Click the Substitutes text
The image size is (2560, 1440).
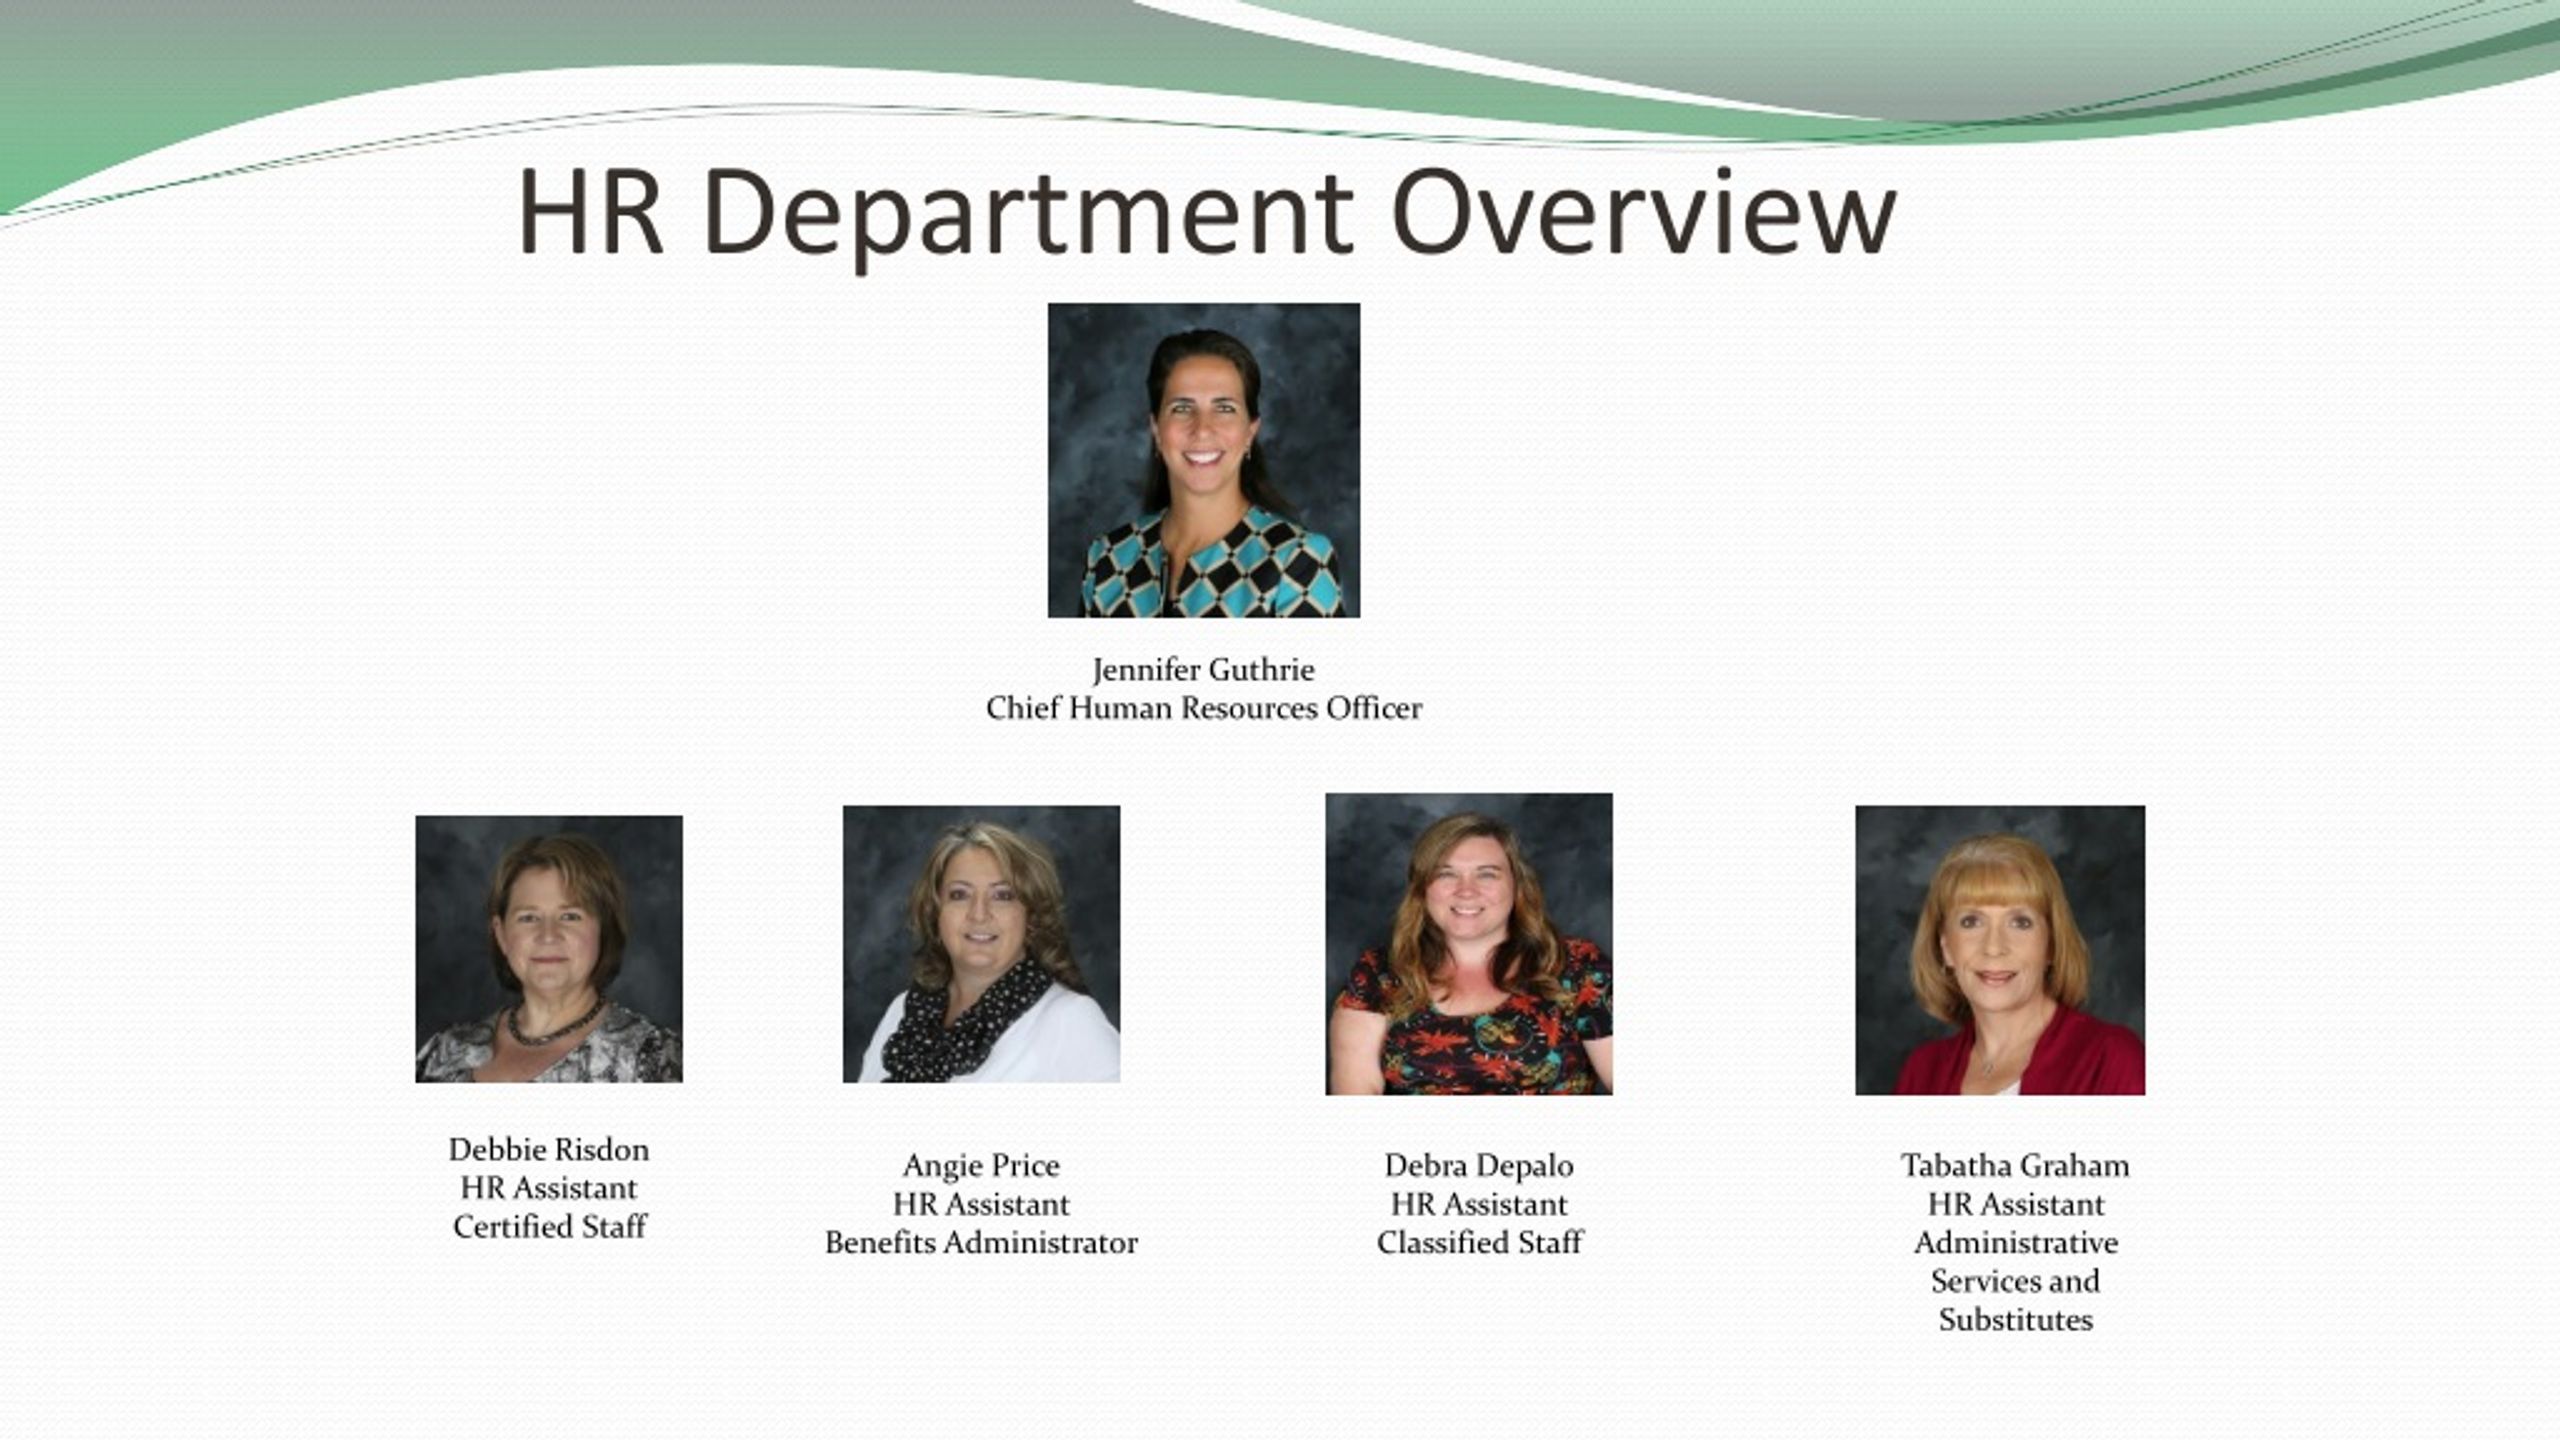pyautogui.click(x=2015, y=1320)
